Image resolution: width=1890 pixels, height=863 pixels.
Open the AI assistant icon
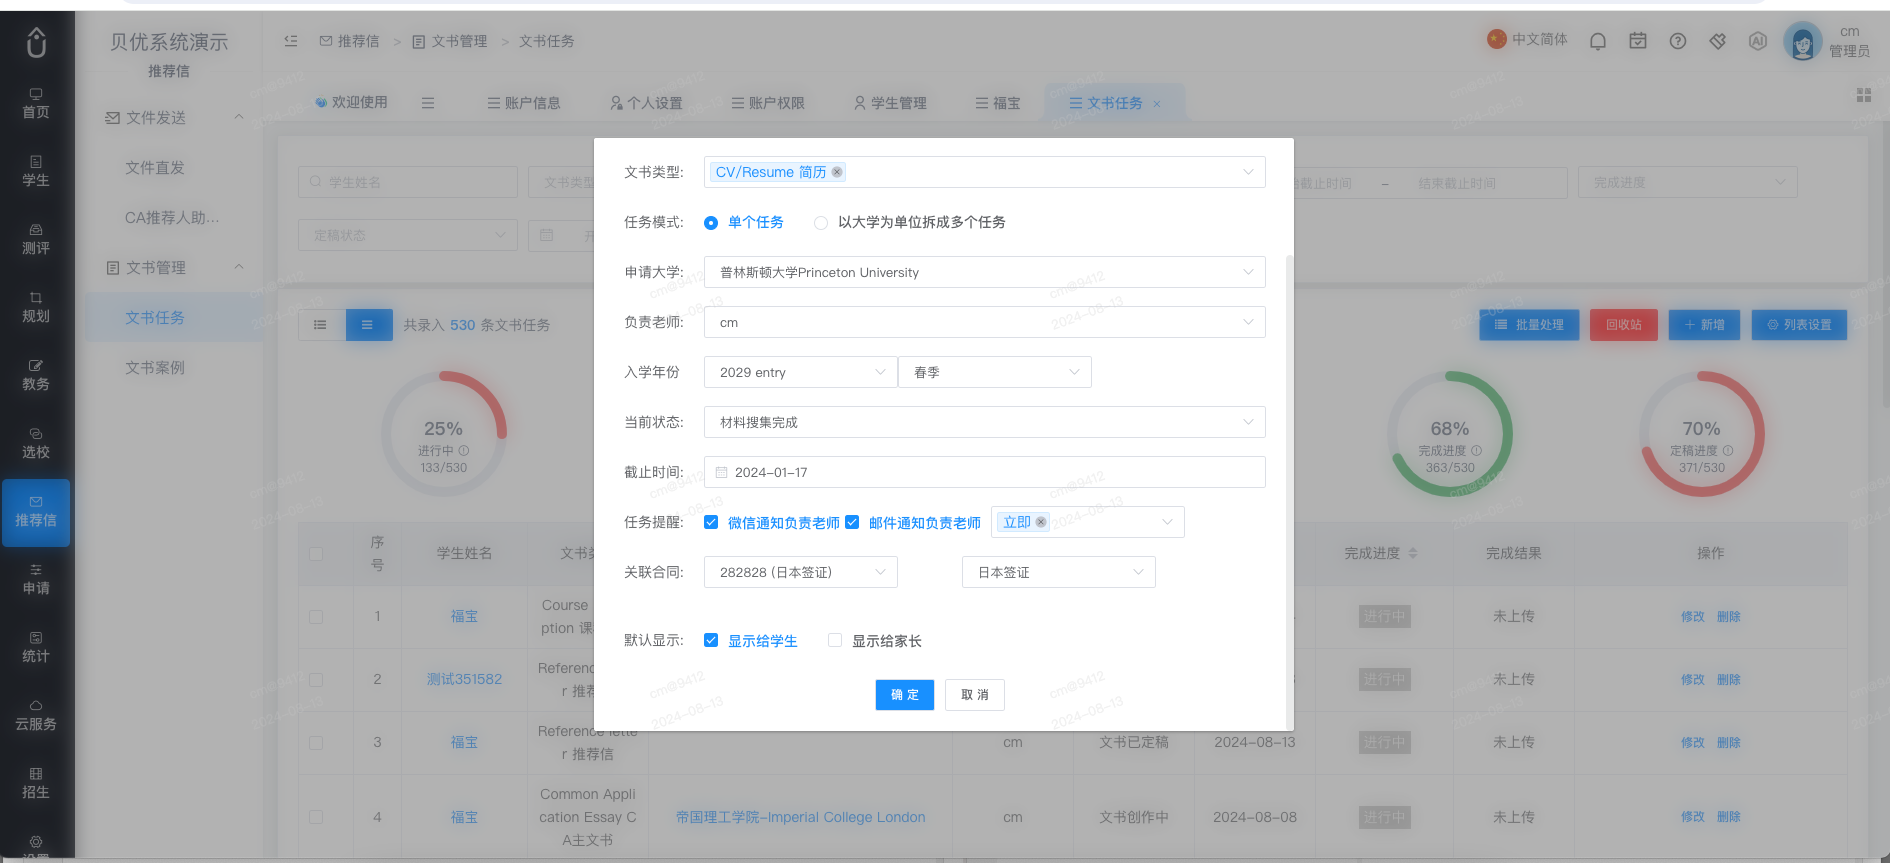(x=1758, y=41)
